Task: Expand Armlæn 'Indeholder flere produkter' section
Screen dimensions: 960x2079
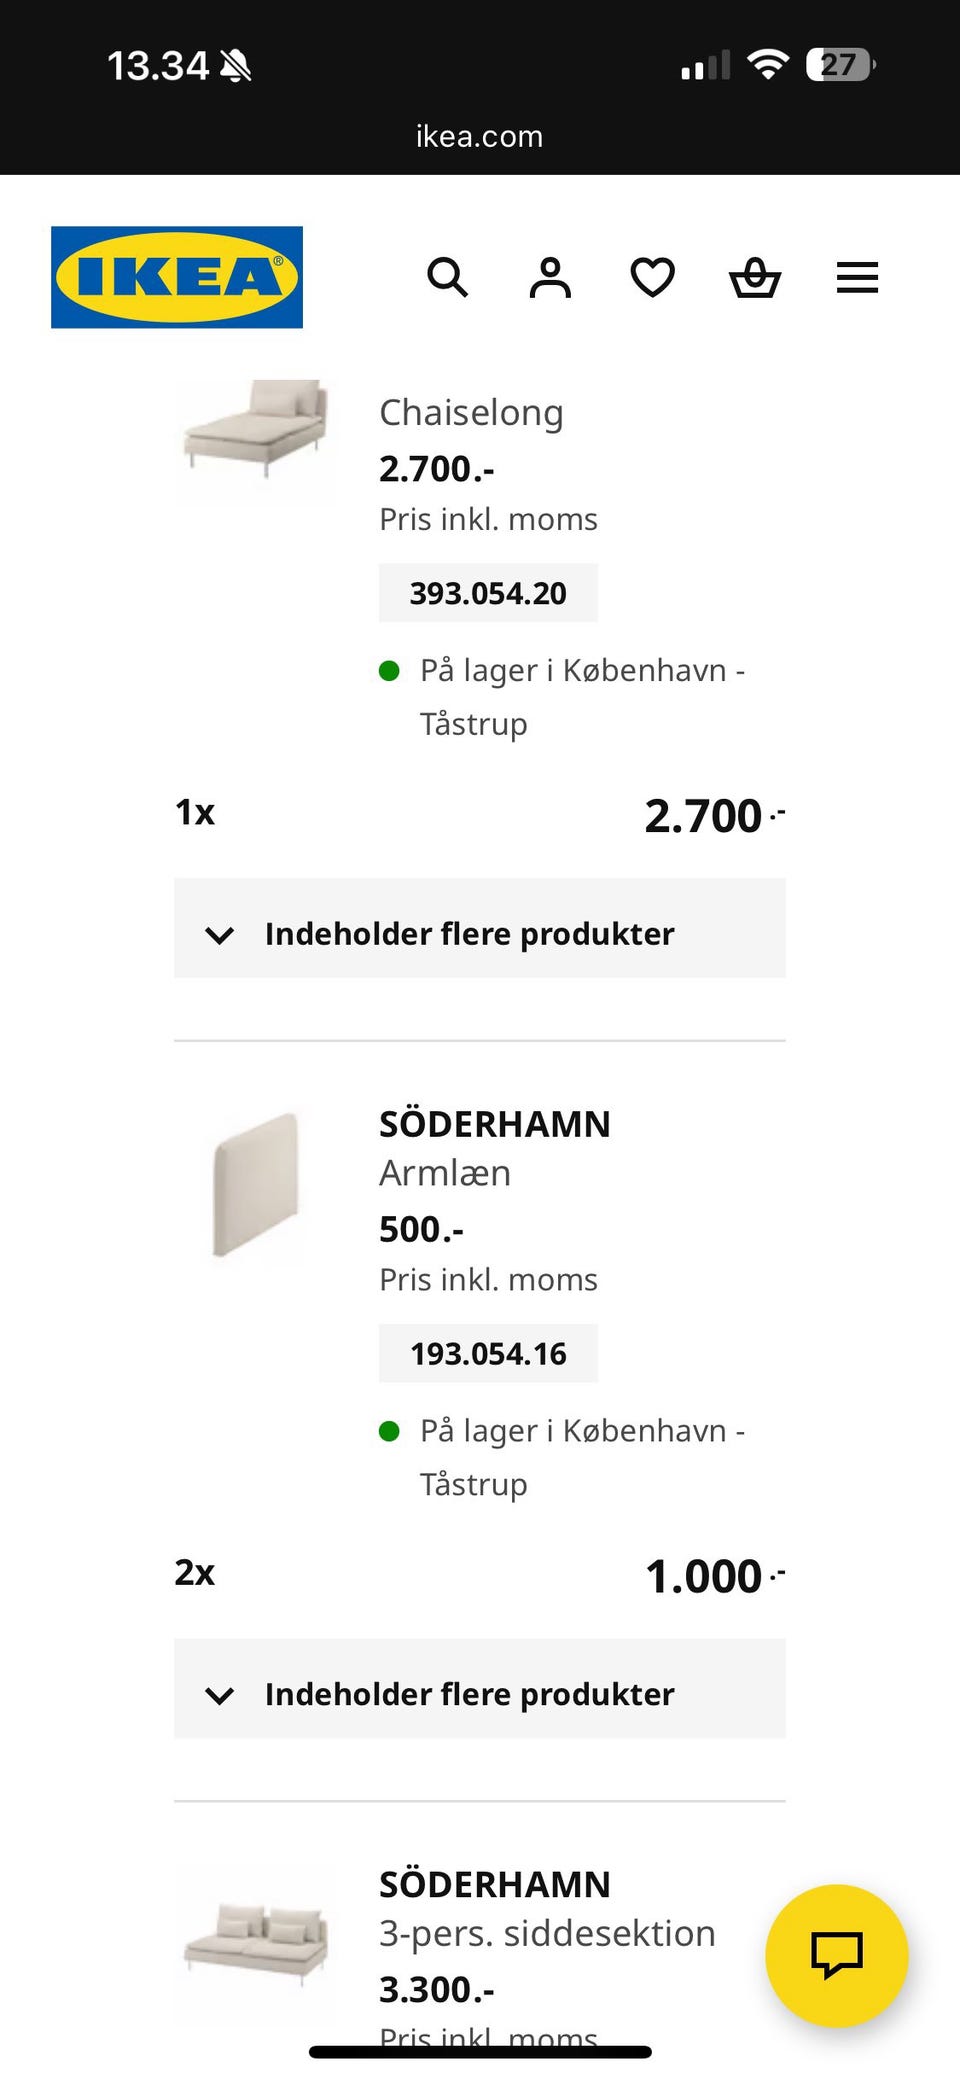Action: (x=480, y=1693)
